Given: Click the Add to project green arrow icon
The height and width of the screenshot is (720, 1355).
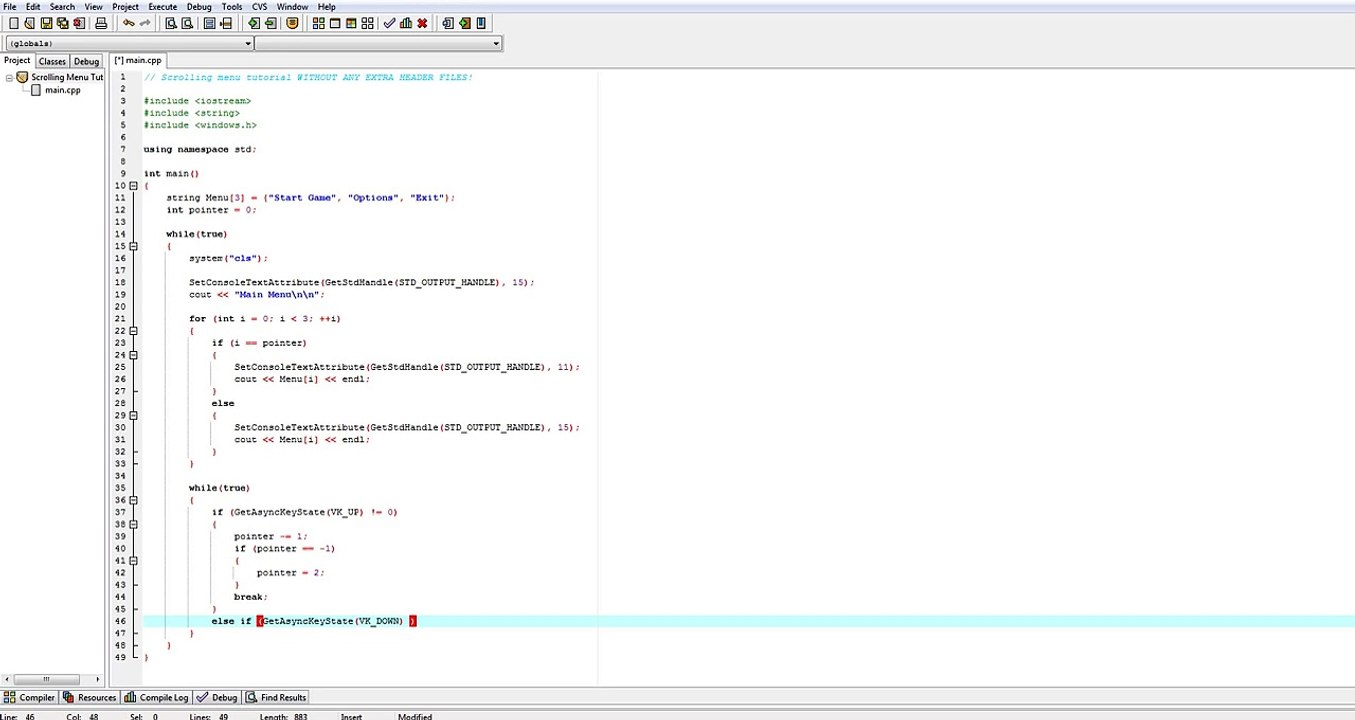Looking at the screenshot, I should [x=254, y=23].
